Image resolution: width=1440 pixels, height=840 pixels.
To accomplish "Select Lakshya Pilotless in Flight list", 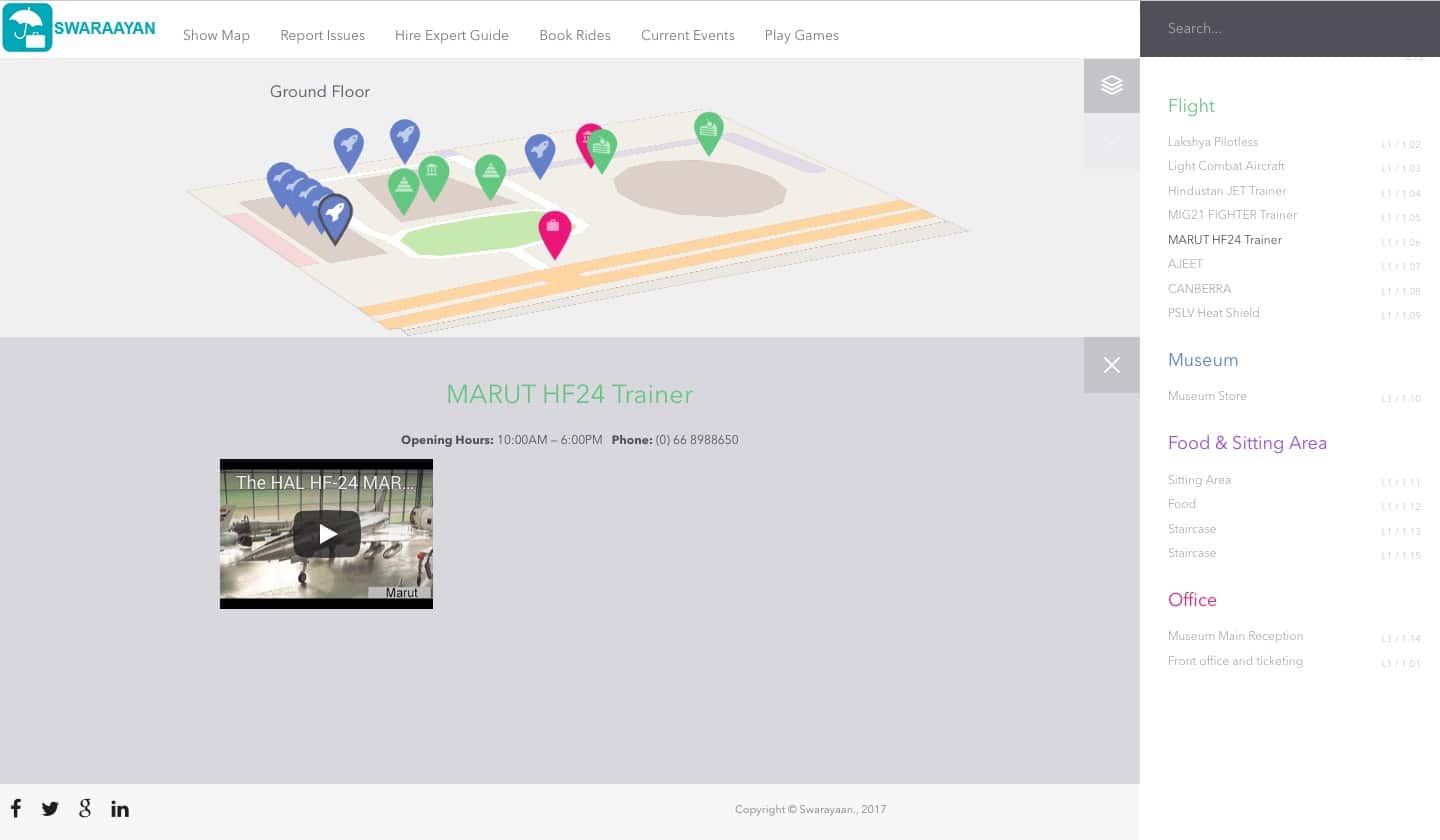I will [x=1213, y=142].
